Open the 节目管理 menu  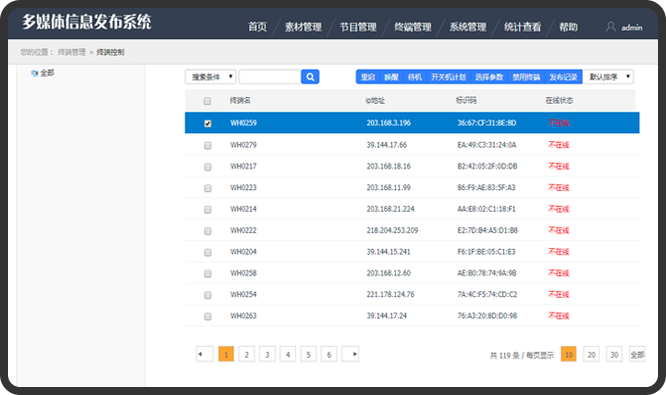point(358,27)
